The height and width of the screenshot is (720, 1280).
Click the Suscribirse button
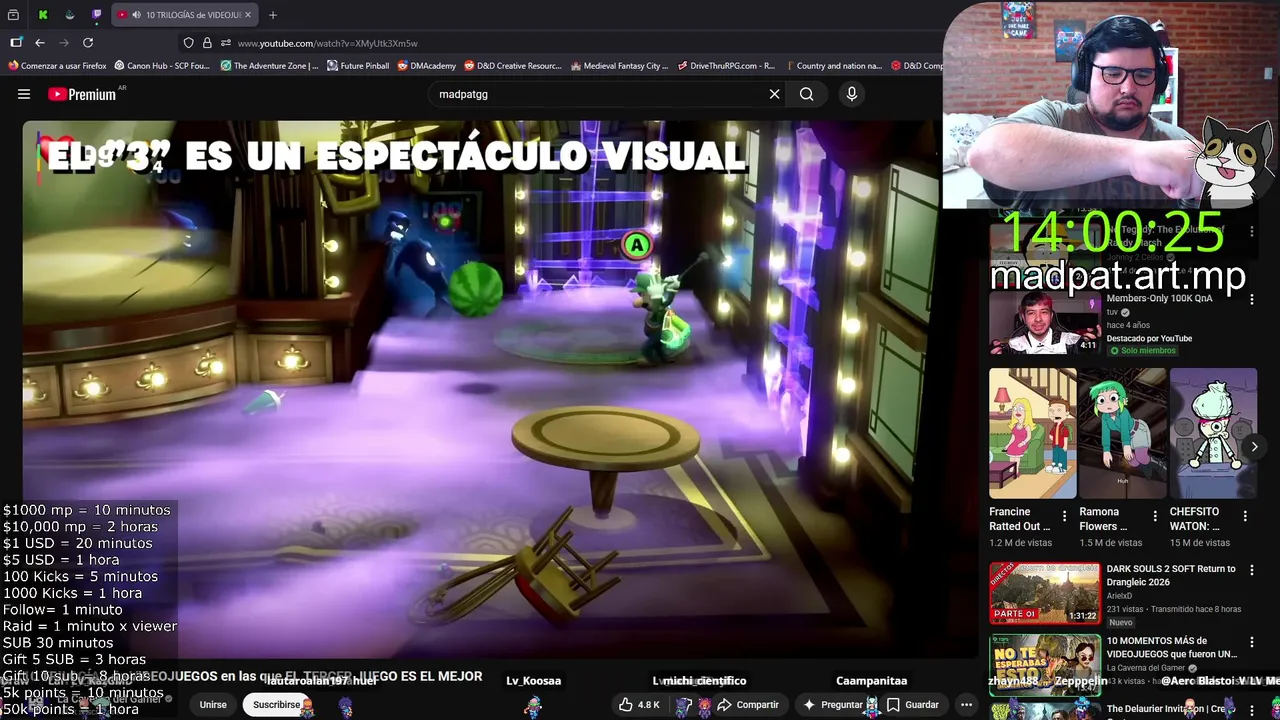click(x=277, y=705)
